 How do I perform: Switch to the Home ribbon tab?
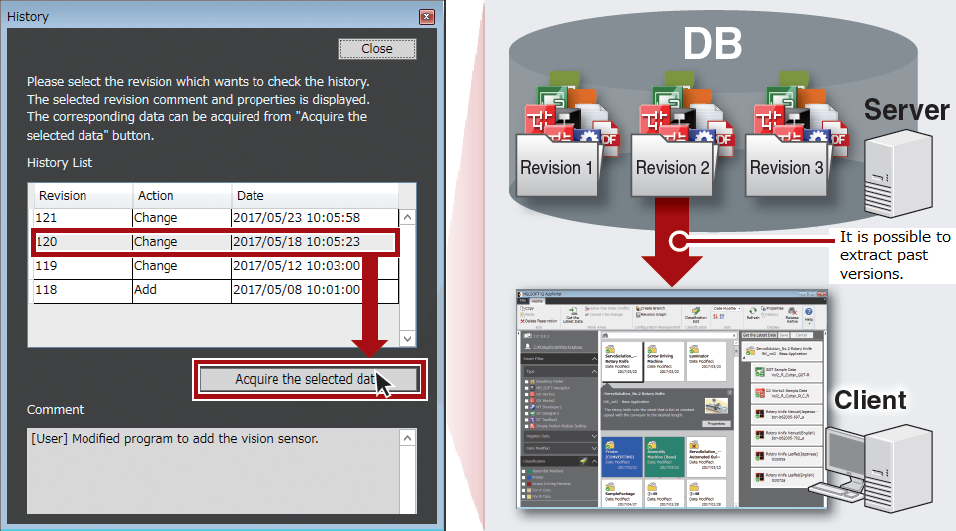tap(536, 300)
